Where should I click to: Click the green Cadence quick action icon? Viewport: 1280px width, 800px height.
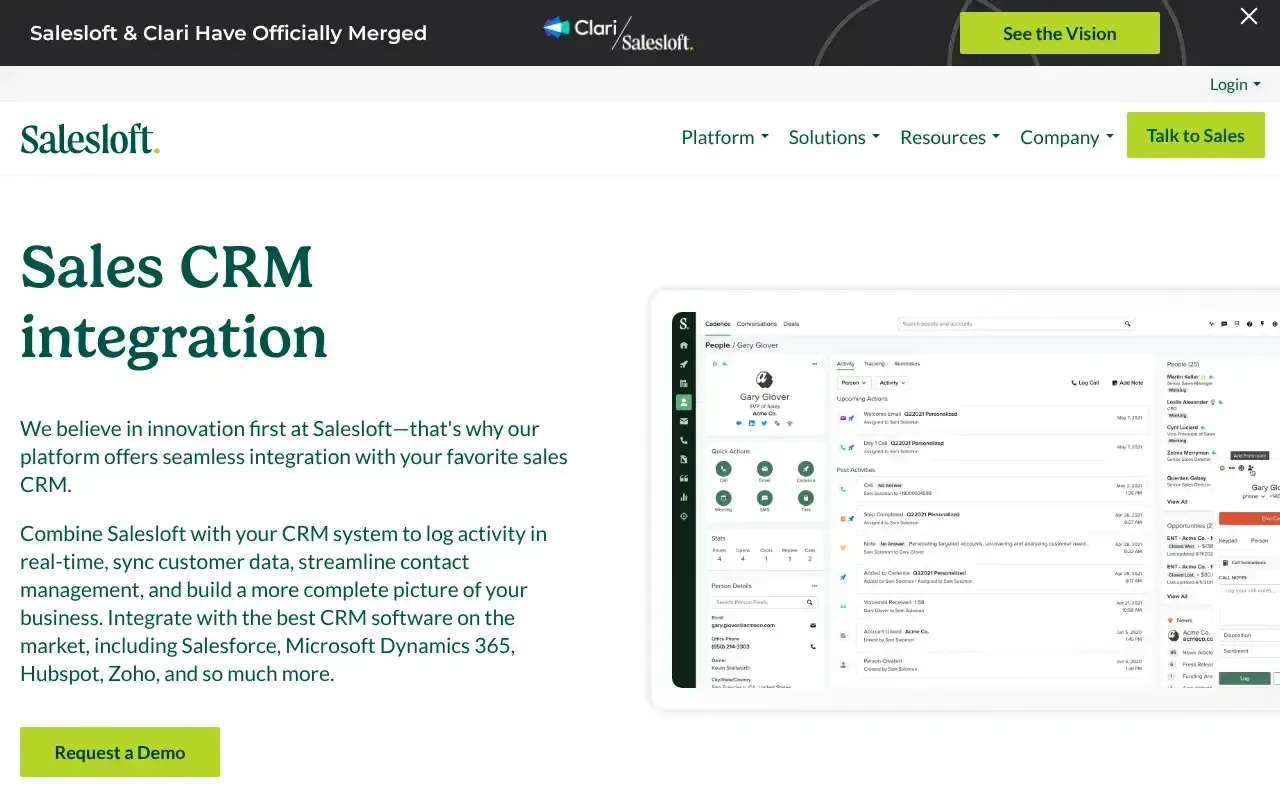click(x=806, y=468)
